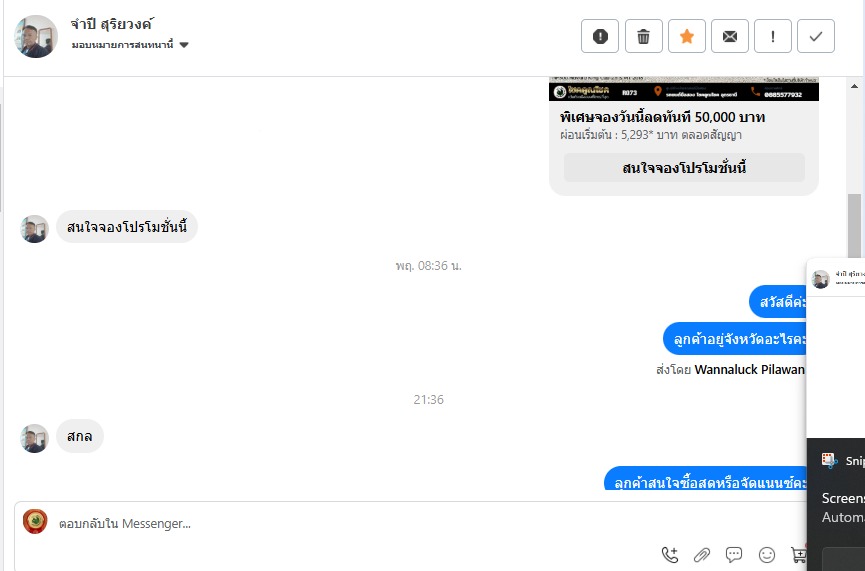Delete conversation using trash icon
Image resolution: width=865 pixels, height=571 pixels.
[643, 36]
